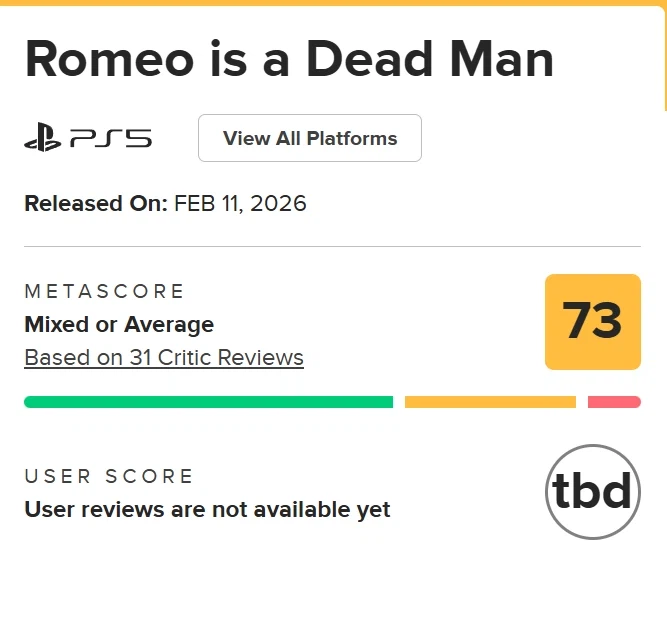Click the FEB 11, 2026 release date
The image size is (667, 622).
(x=240, y=204)
